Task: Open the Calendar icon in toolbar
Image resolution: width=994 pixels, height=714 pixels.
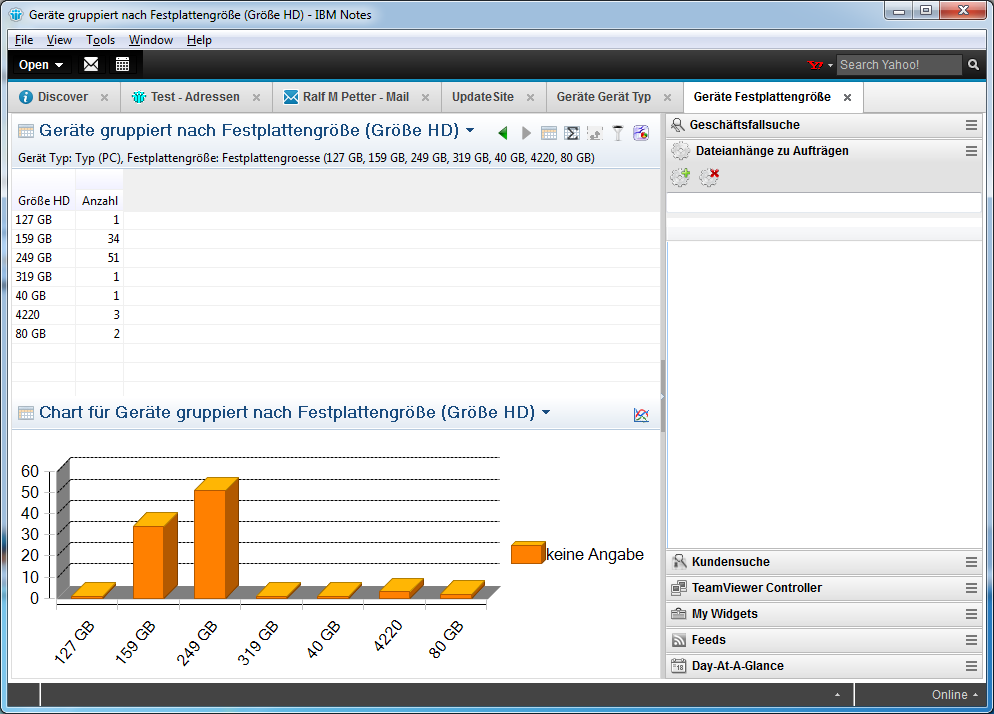Action: (122, 65)
